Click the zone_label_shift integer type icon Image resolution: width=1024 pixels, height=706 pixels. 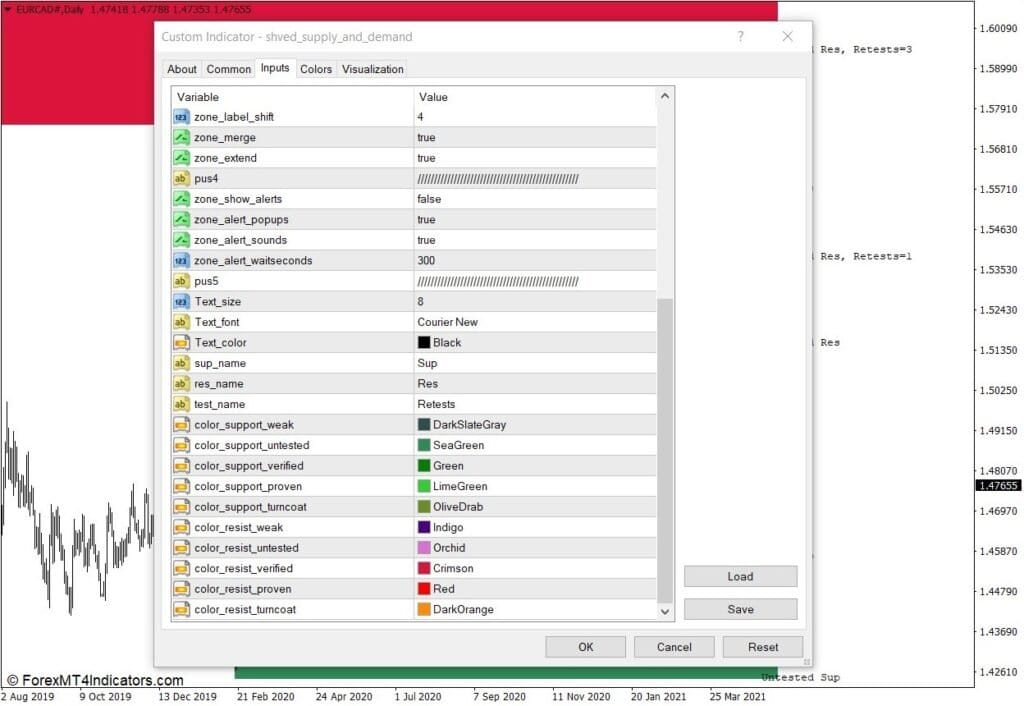[x=181, y=117]
